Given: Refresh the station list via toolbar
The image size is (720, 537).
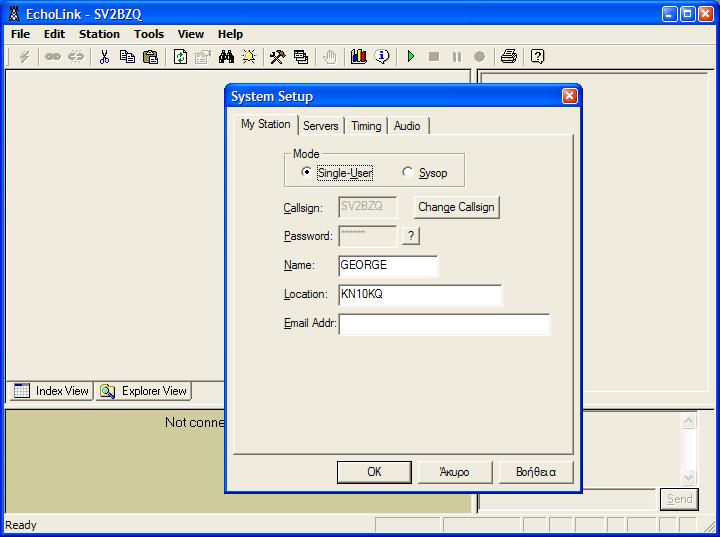Looking at the screenshot, I should (180, 57).
